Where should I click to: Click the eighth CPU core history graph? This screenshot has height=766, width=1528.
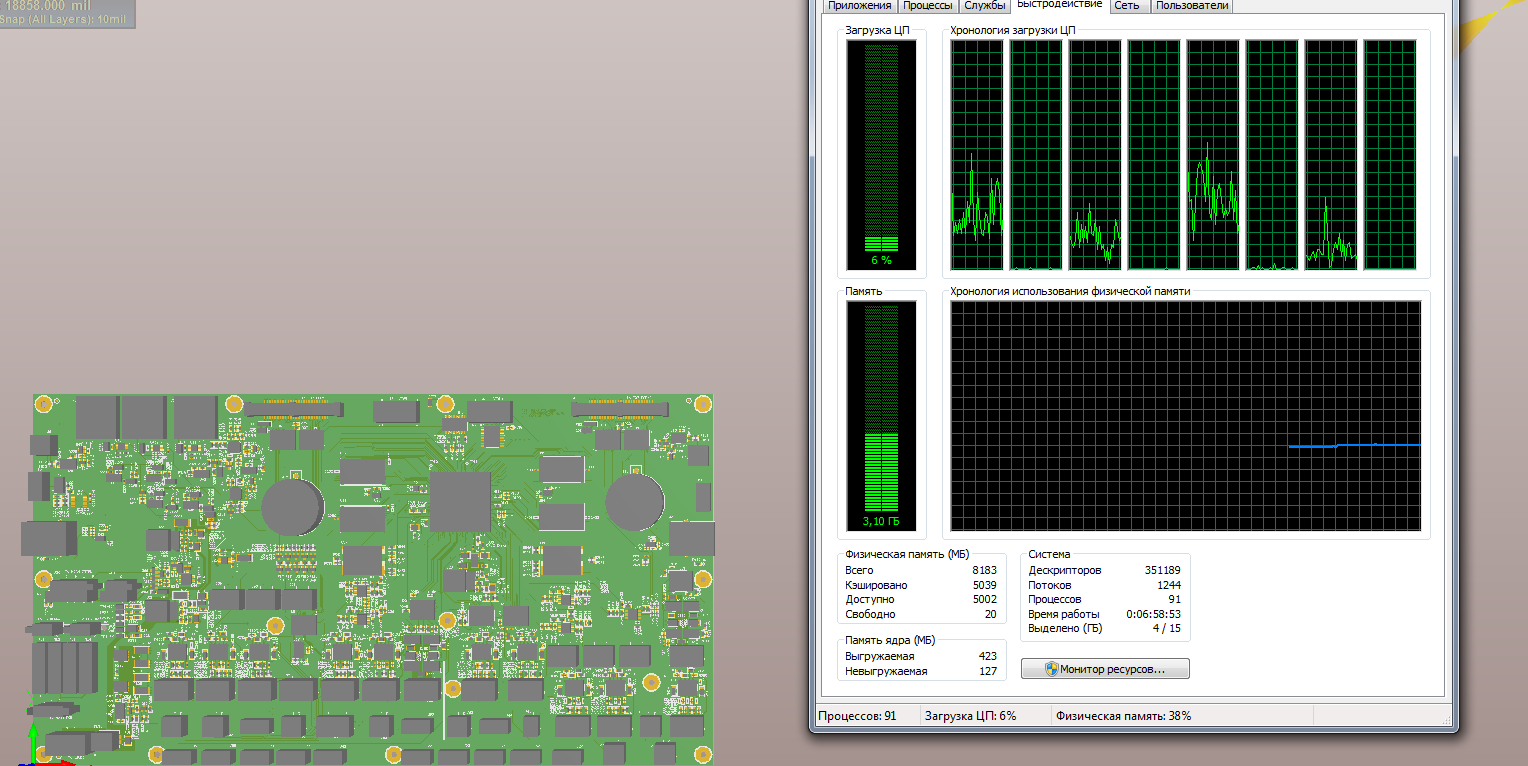click(1390, 155)
